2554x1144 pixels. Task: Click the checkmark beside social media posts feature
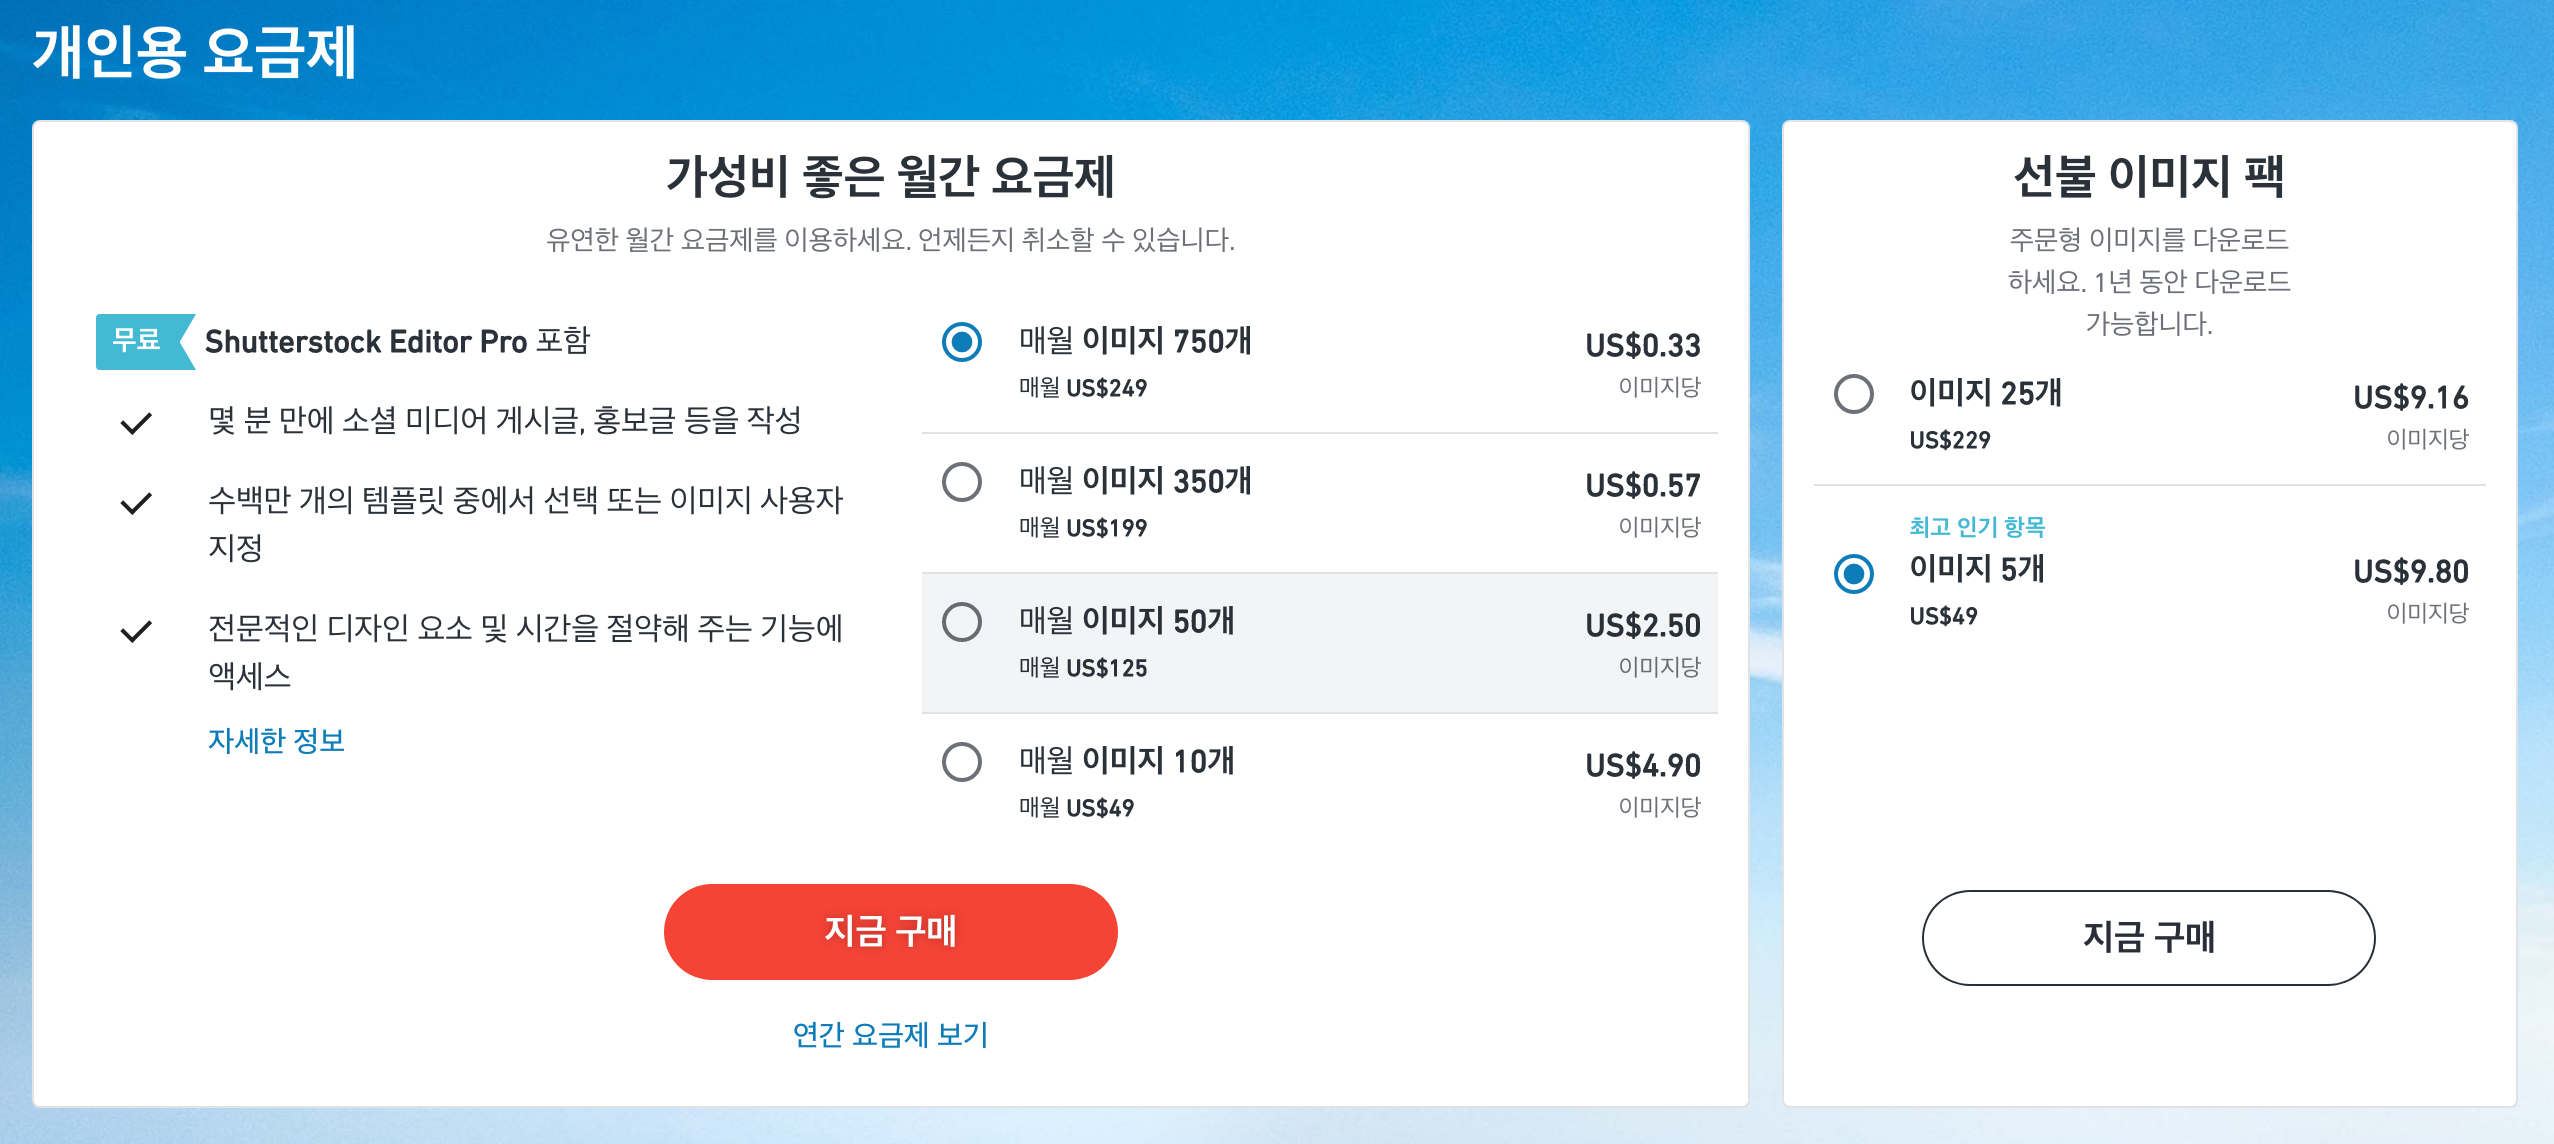(x=136, y=423)
